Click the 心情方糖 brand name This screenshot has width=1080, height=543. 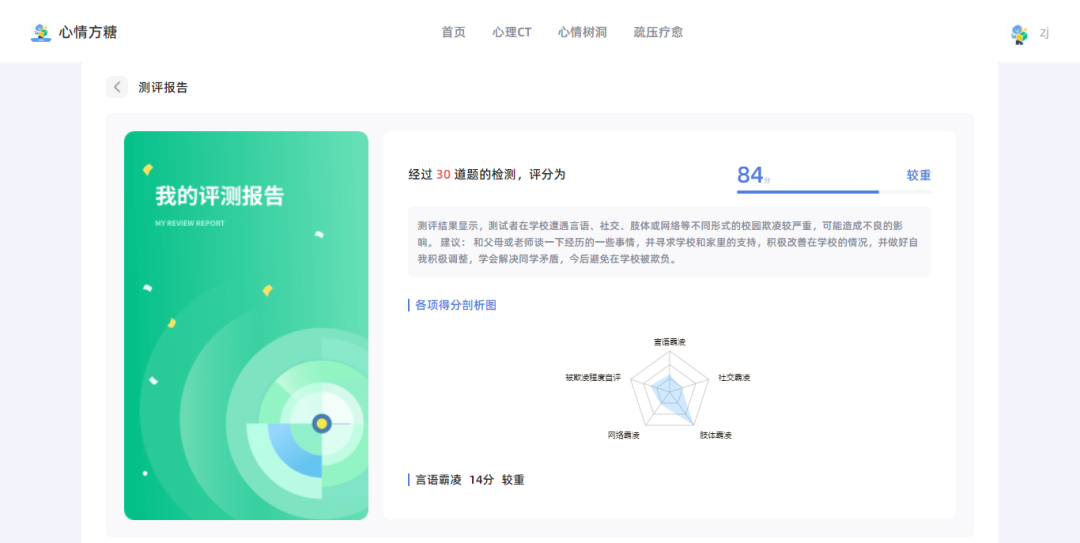(88, 32)
